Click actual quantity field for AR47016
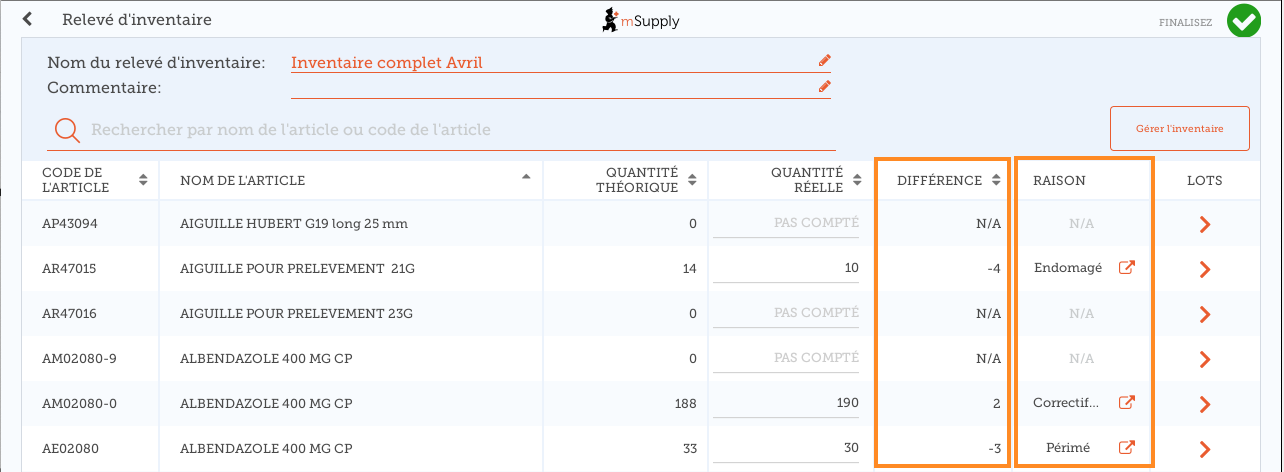 tap(785, 313)
